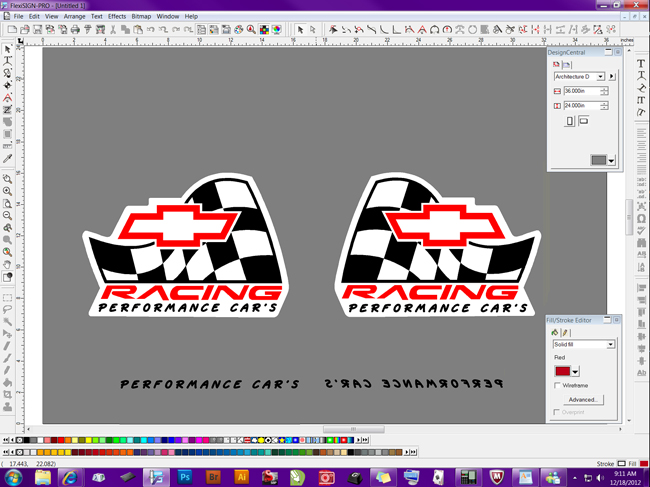The image size is (650, 487).
Task: Select the Hand pan tool
Action: click(x=7, y=264)
